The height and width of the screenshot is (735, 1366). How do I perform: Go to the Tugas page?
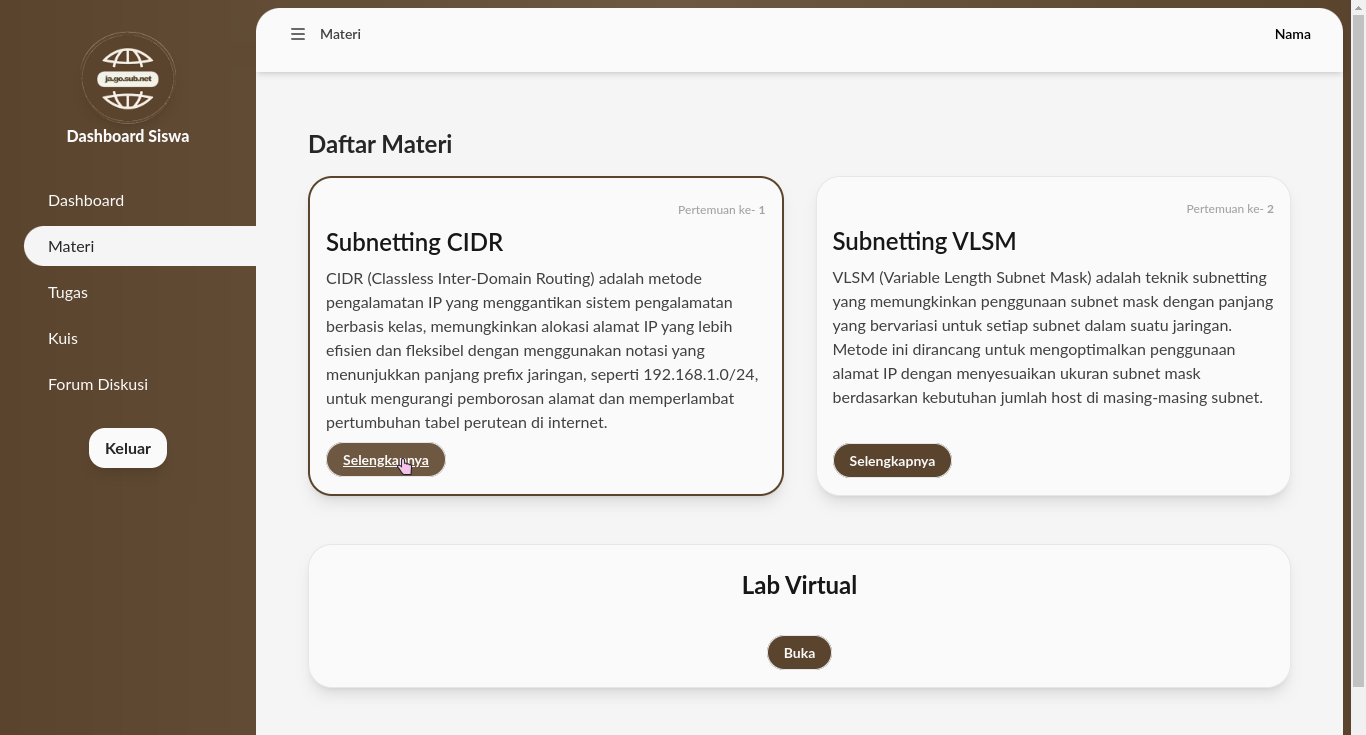[x=68, y=292]
